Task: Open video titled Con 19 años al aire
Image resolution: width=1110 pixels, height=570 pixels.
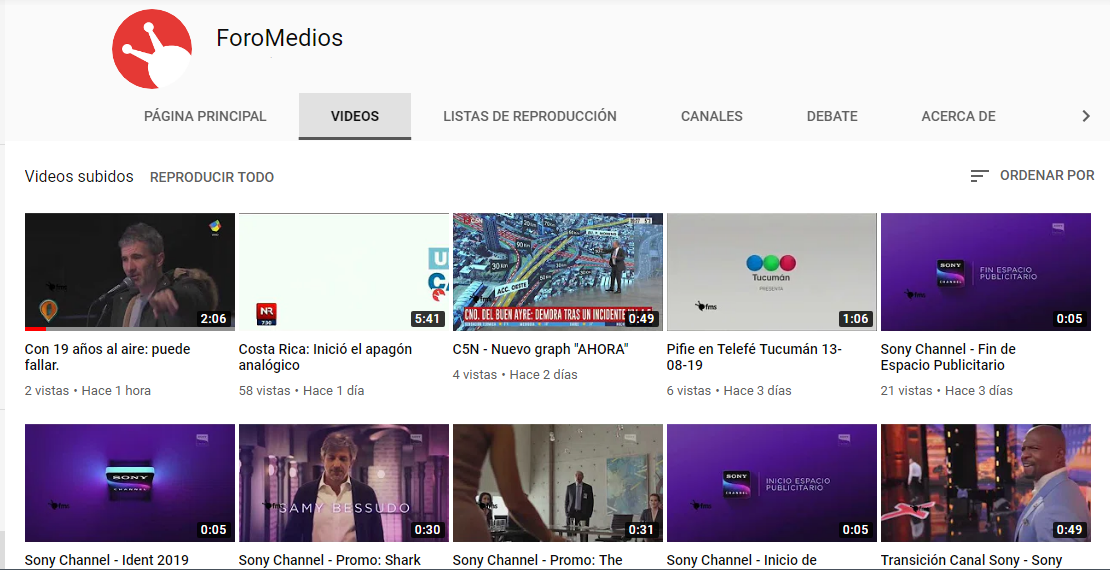Action: coord(108,358)
